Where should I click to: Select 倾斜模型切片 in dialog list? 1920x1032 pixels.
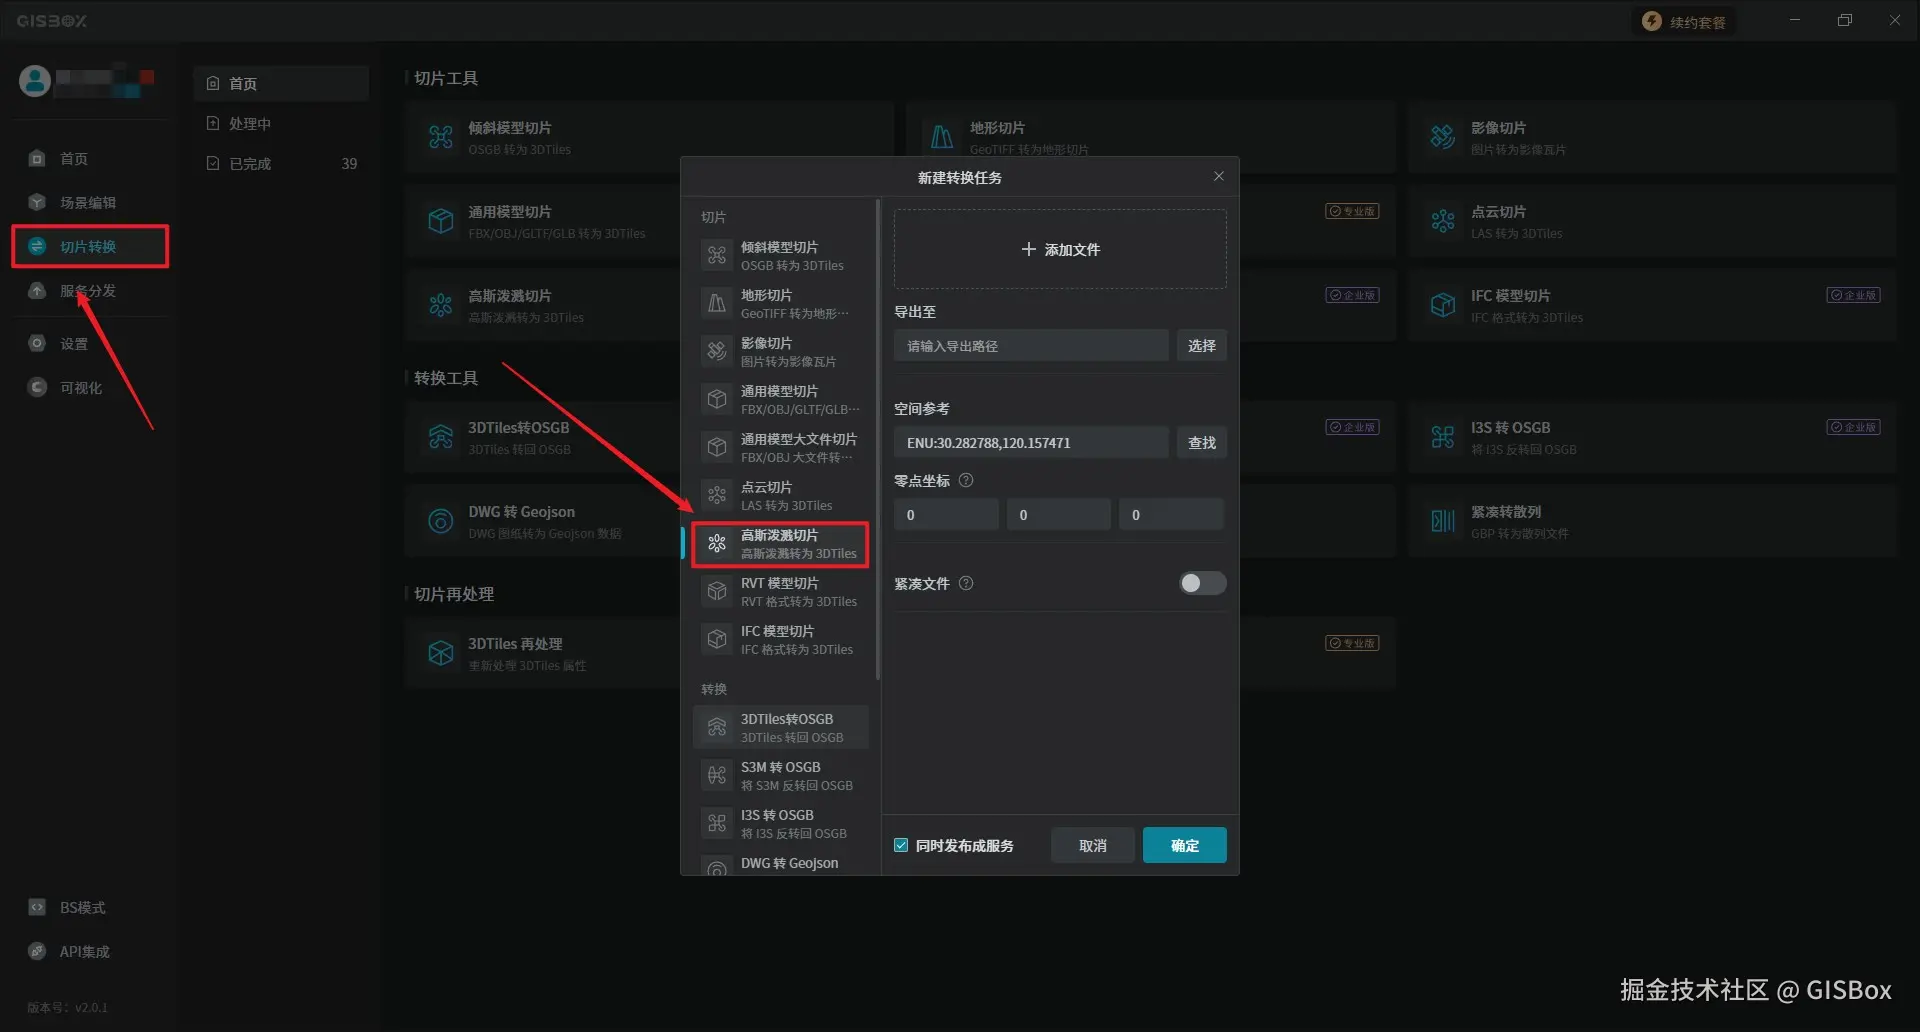click(780, 256)
